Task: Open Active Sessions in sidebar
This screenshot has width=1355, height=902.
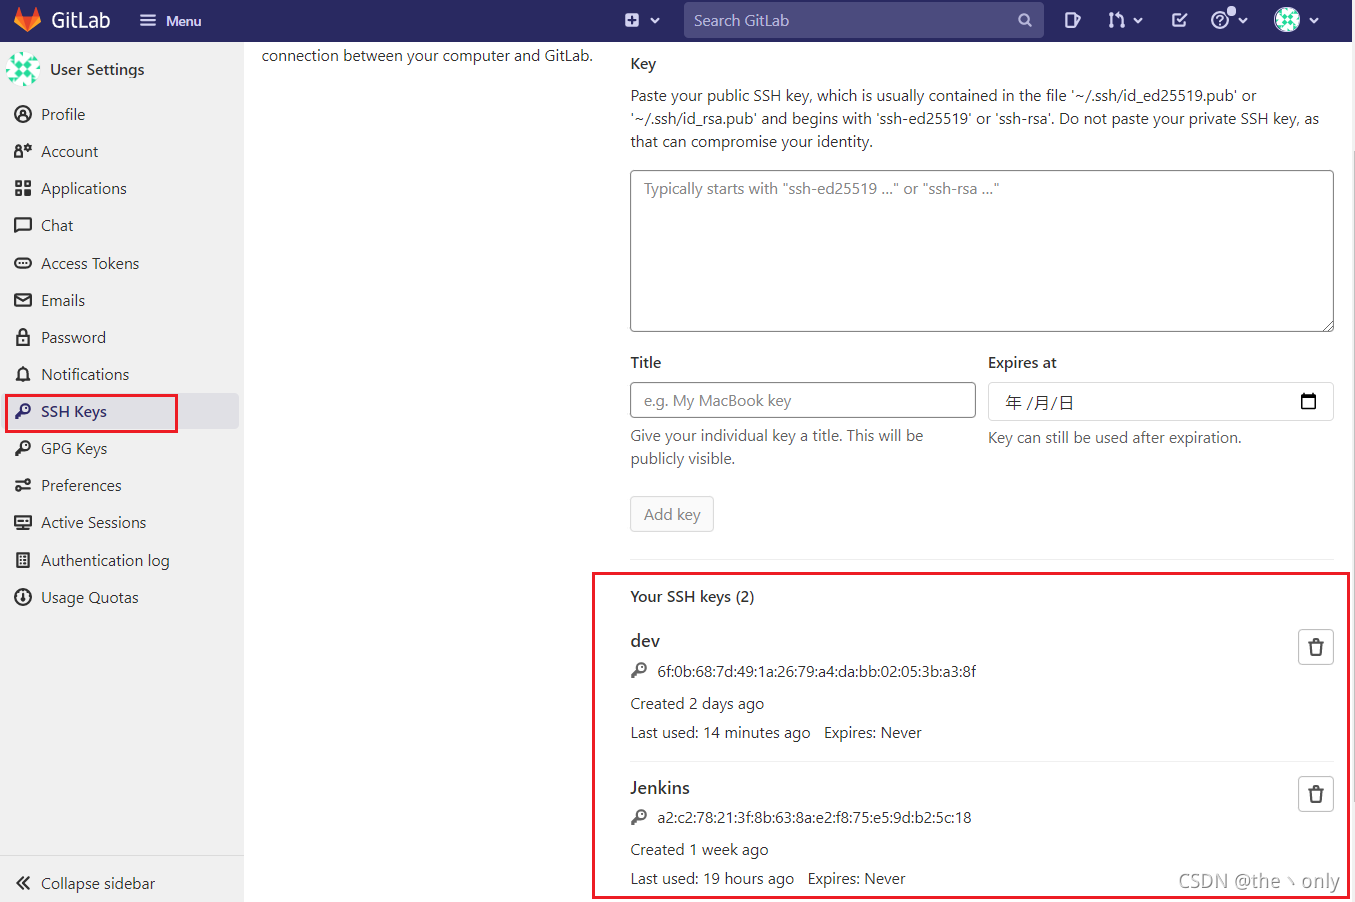Action: tap(121, 522)
